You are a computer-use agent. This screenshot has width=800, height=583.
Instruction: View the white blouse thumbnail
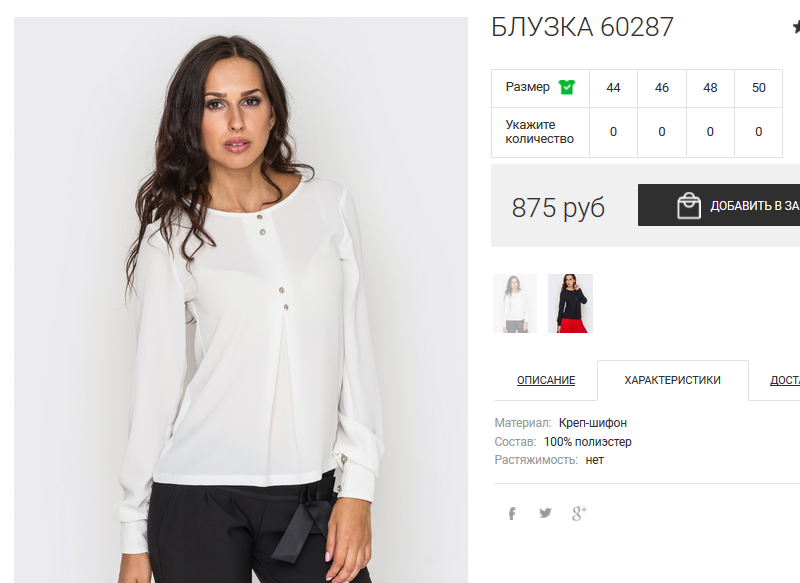coord(515,303)
